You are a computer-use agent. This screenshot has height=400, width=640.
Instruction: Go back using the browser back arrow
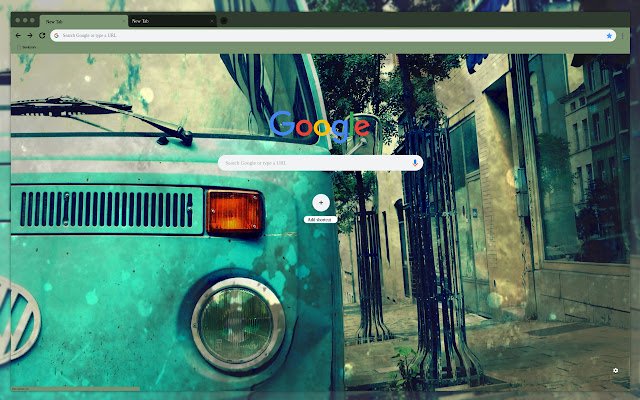click(x=18, y=36)
